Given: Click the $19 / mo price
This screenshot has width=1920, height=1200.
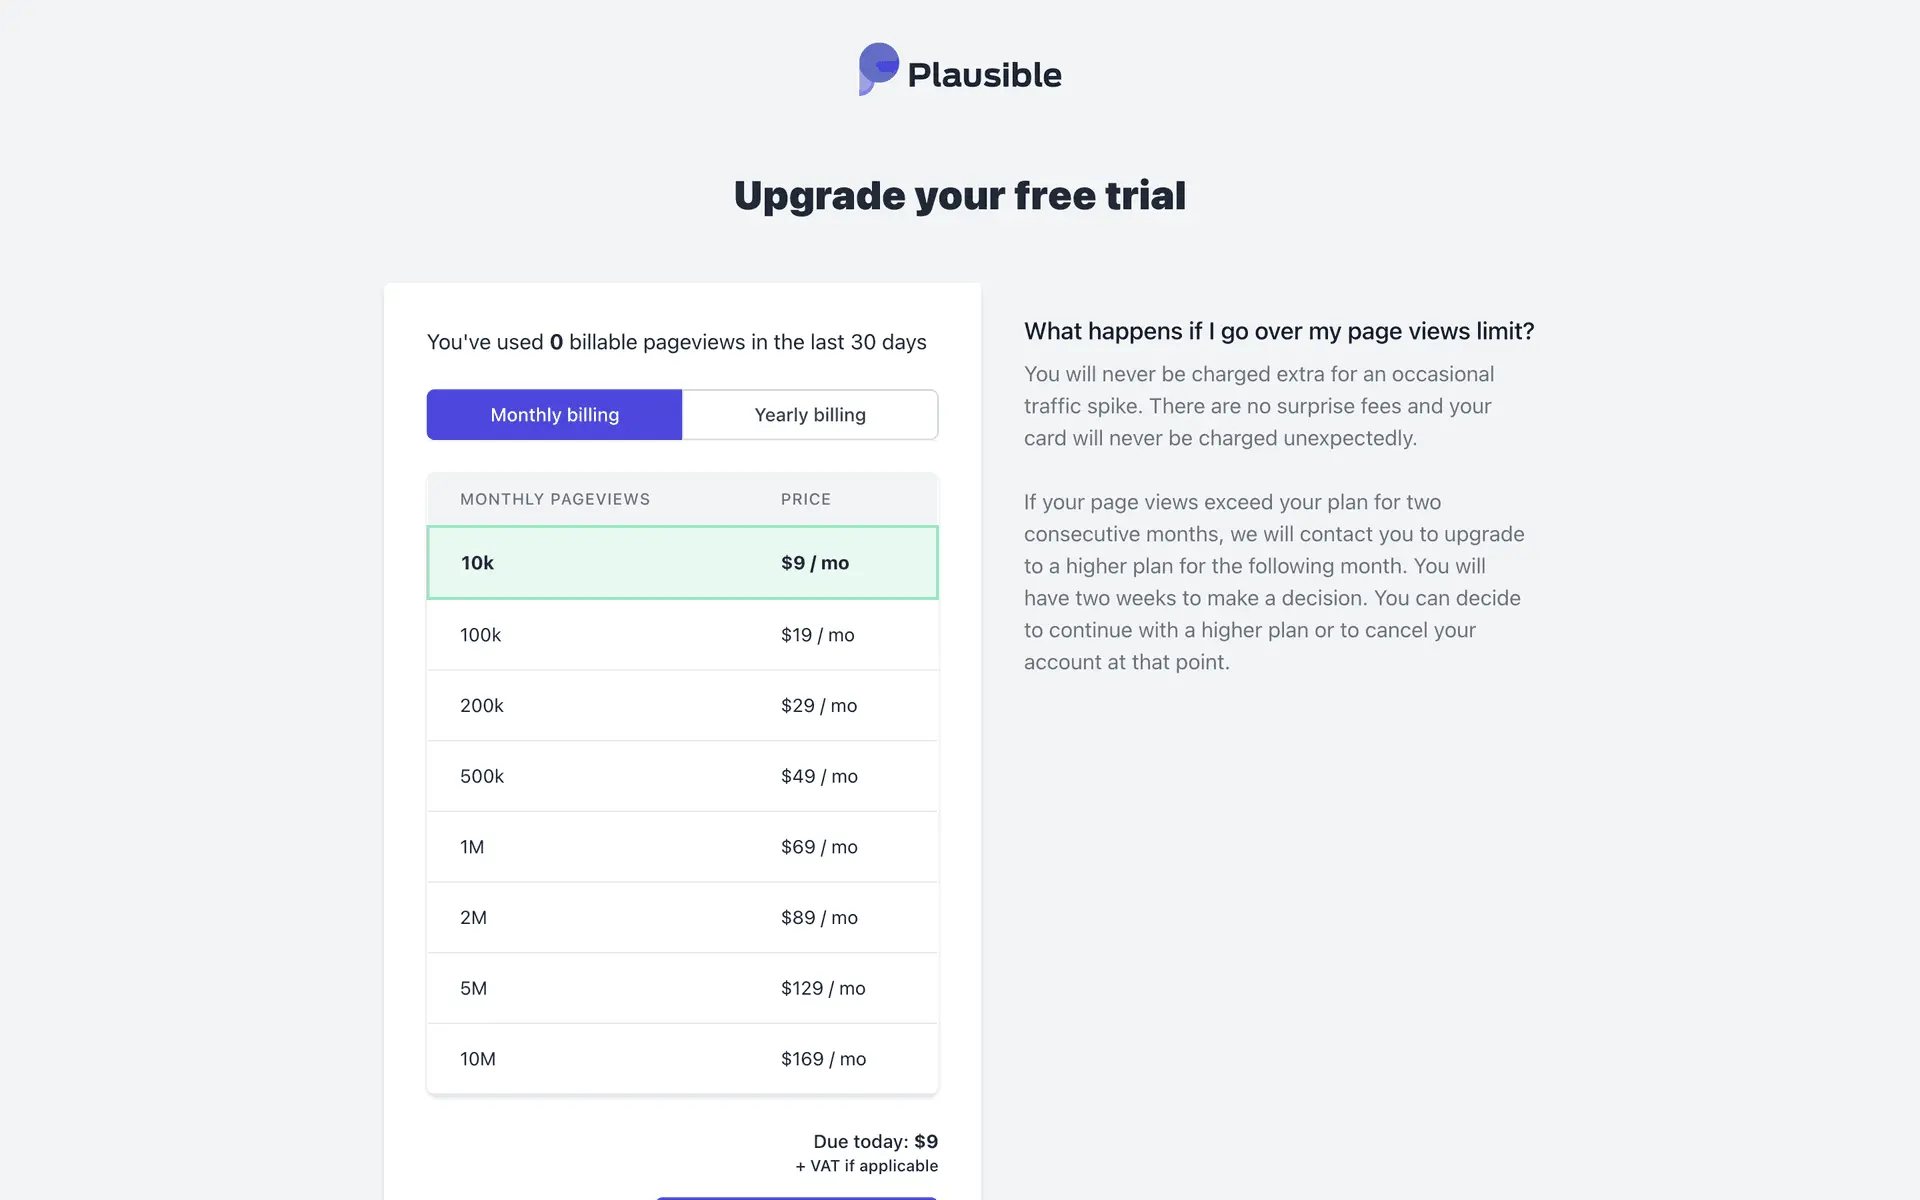Looking at the screenshot, I should [x=817, y=635].
